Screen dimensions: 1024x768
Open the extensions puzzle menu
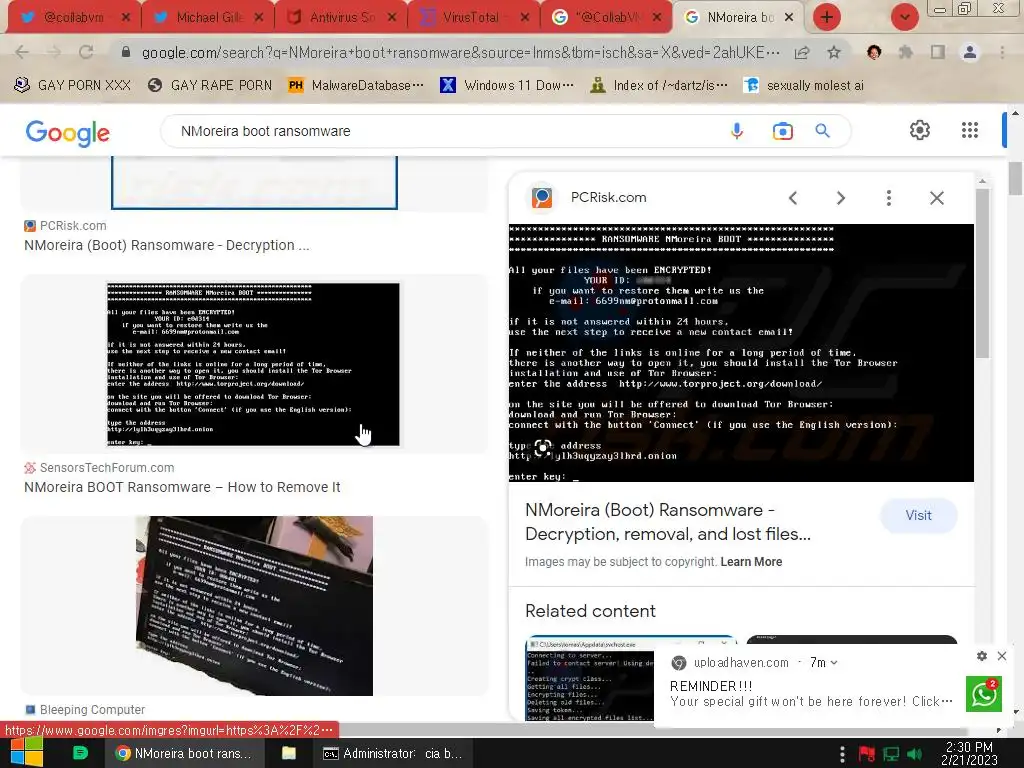906,52
